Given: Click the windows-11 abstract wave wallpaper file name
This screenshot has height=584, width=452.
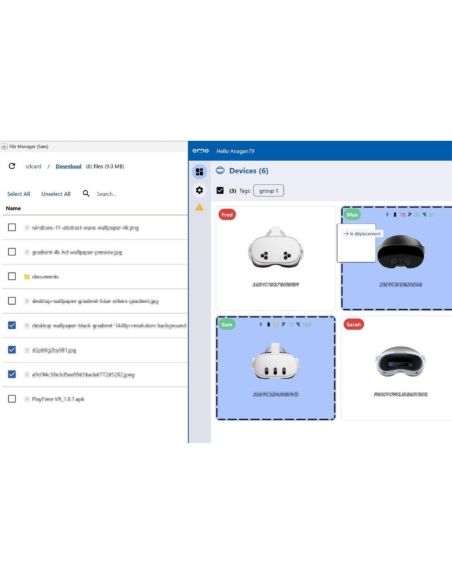Looking at the screenshot, I should point(85,228).
